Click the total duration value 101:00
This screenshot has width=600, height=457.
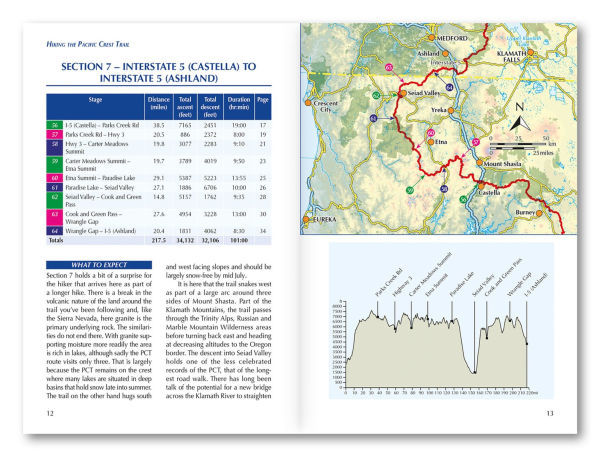click(x=239, y=240)
